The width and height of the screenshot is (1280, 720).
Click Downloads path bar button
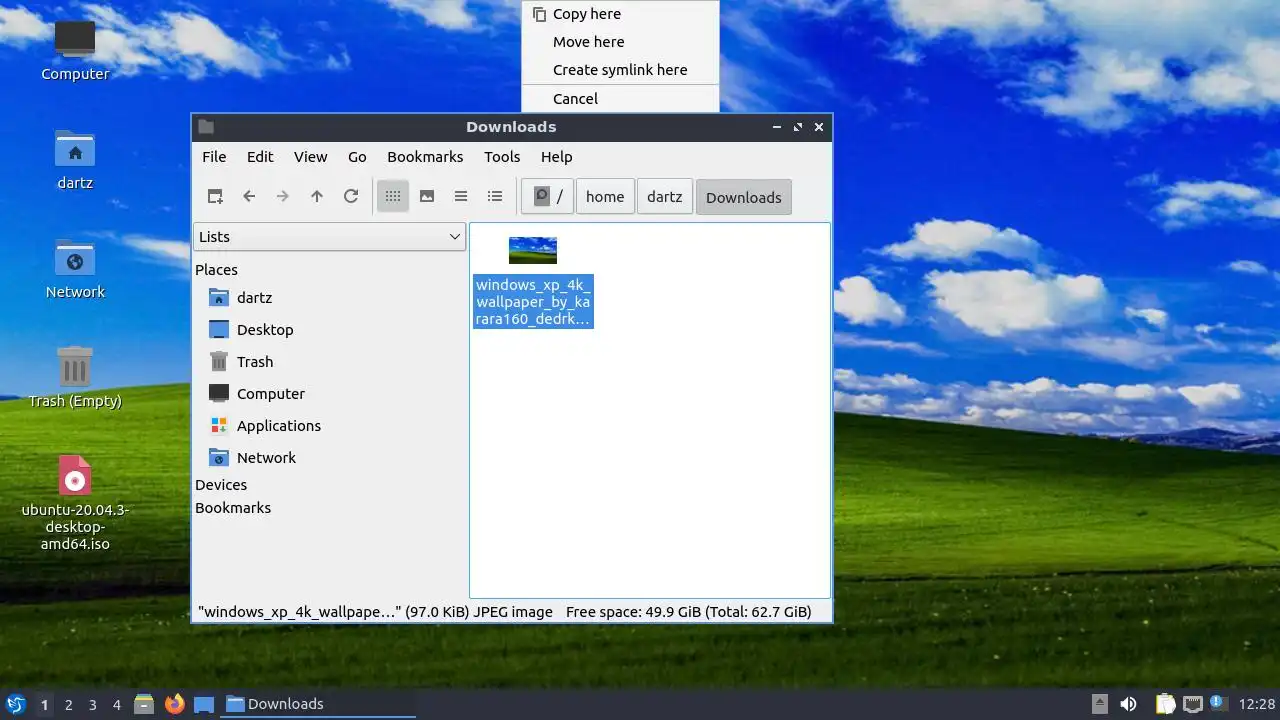tap(744, 197)
